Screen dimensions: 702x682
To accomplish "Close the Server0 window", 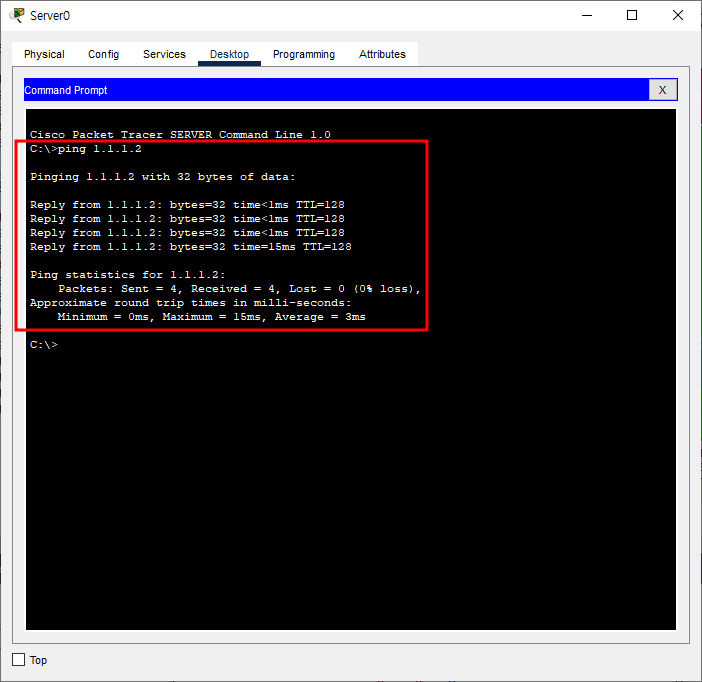I will coord(678,15).
